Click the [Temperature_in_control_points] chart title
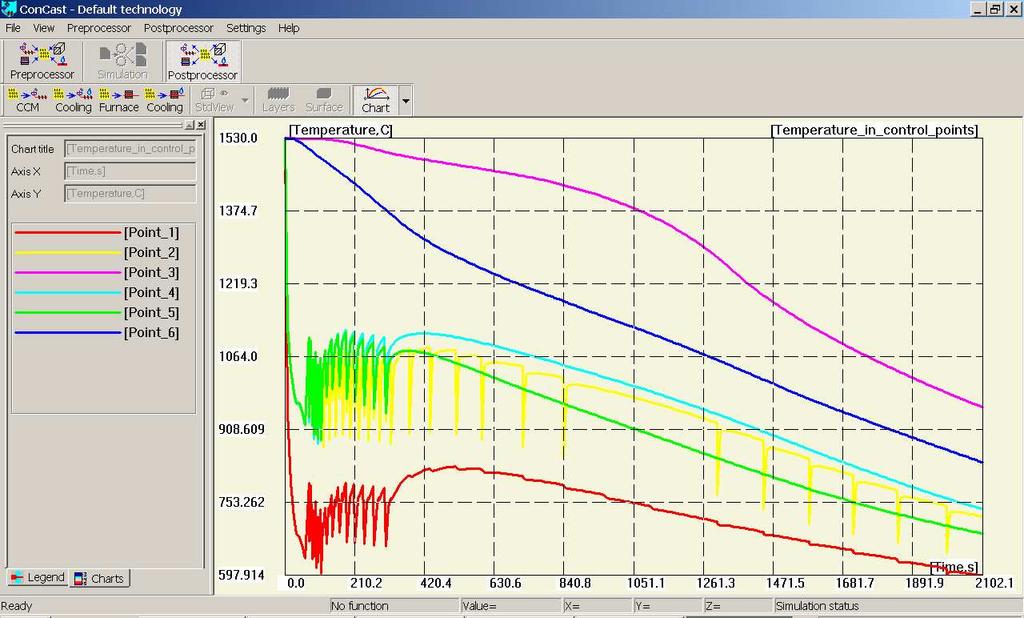 (x=874, y=130)
